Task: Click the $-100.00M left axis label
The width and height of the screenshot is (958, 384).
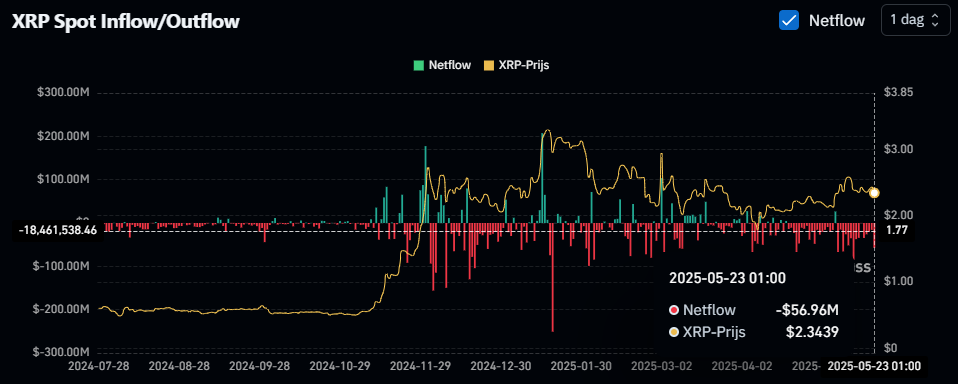Action: [x=62, y=266]
